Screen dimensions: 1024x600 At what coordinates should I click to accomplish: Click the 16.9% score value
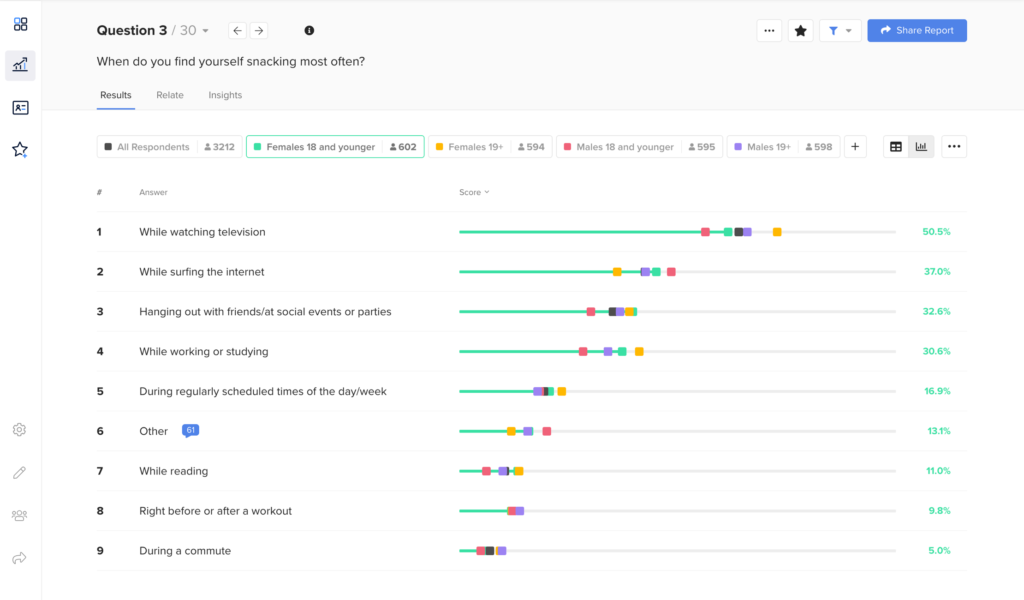tap(937, 391)
